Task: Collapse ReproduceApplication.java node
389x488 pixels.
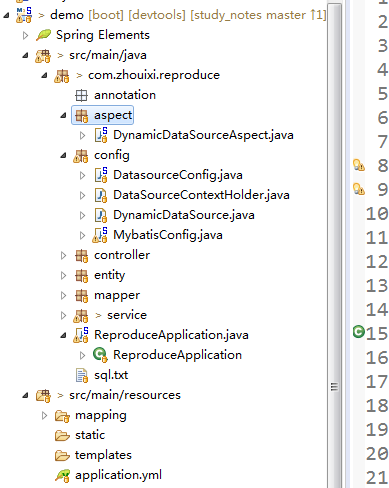Action: point(63,335)
